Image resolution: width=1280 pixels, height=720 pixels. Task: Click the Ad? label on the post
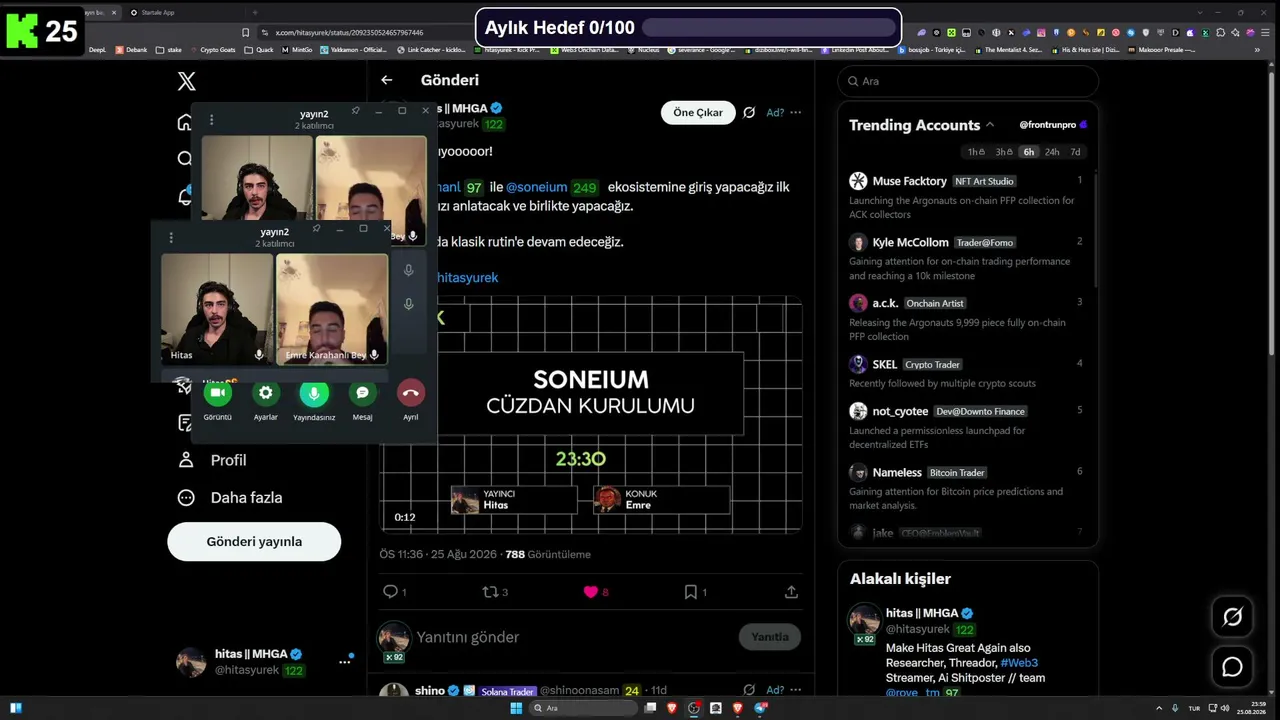(775, 113)
